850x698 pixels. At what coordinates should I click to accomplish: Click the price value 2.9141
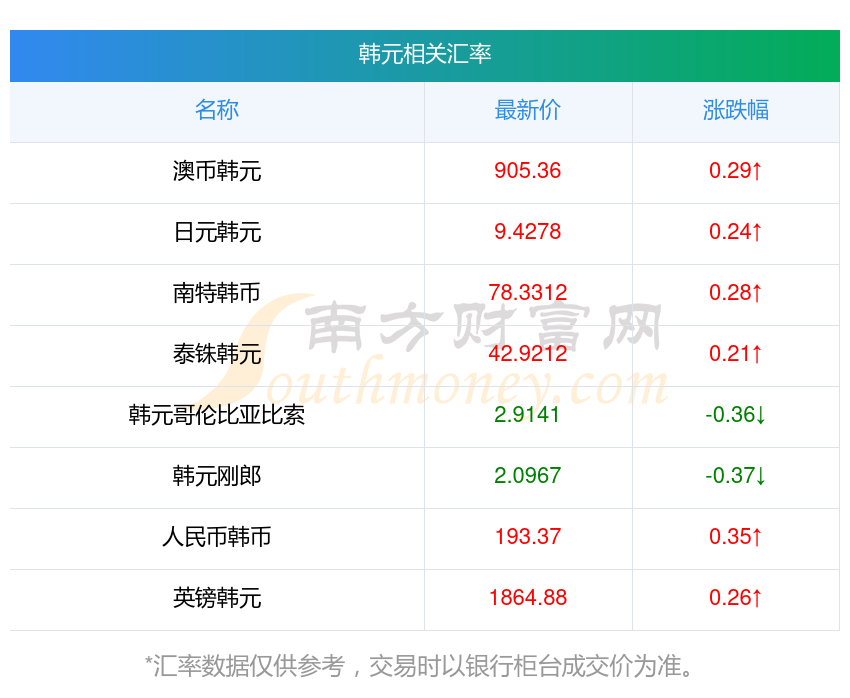[x=527, y=415]
